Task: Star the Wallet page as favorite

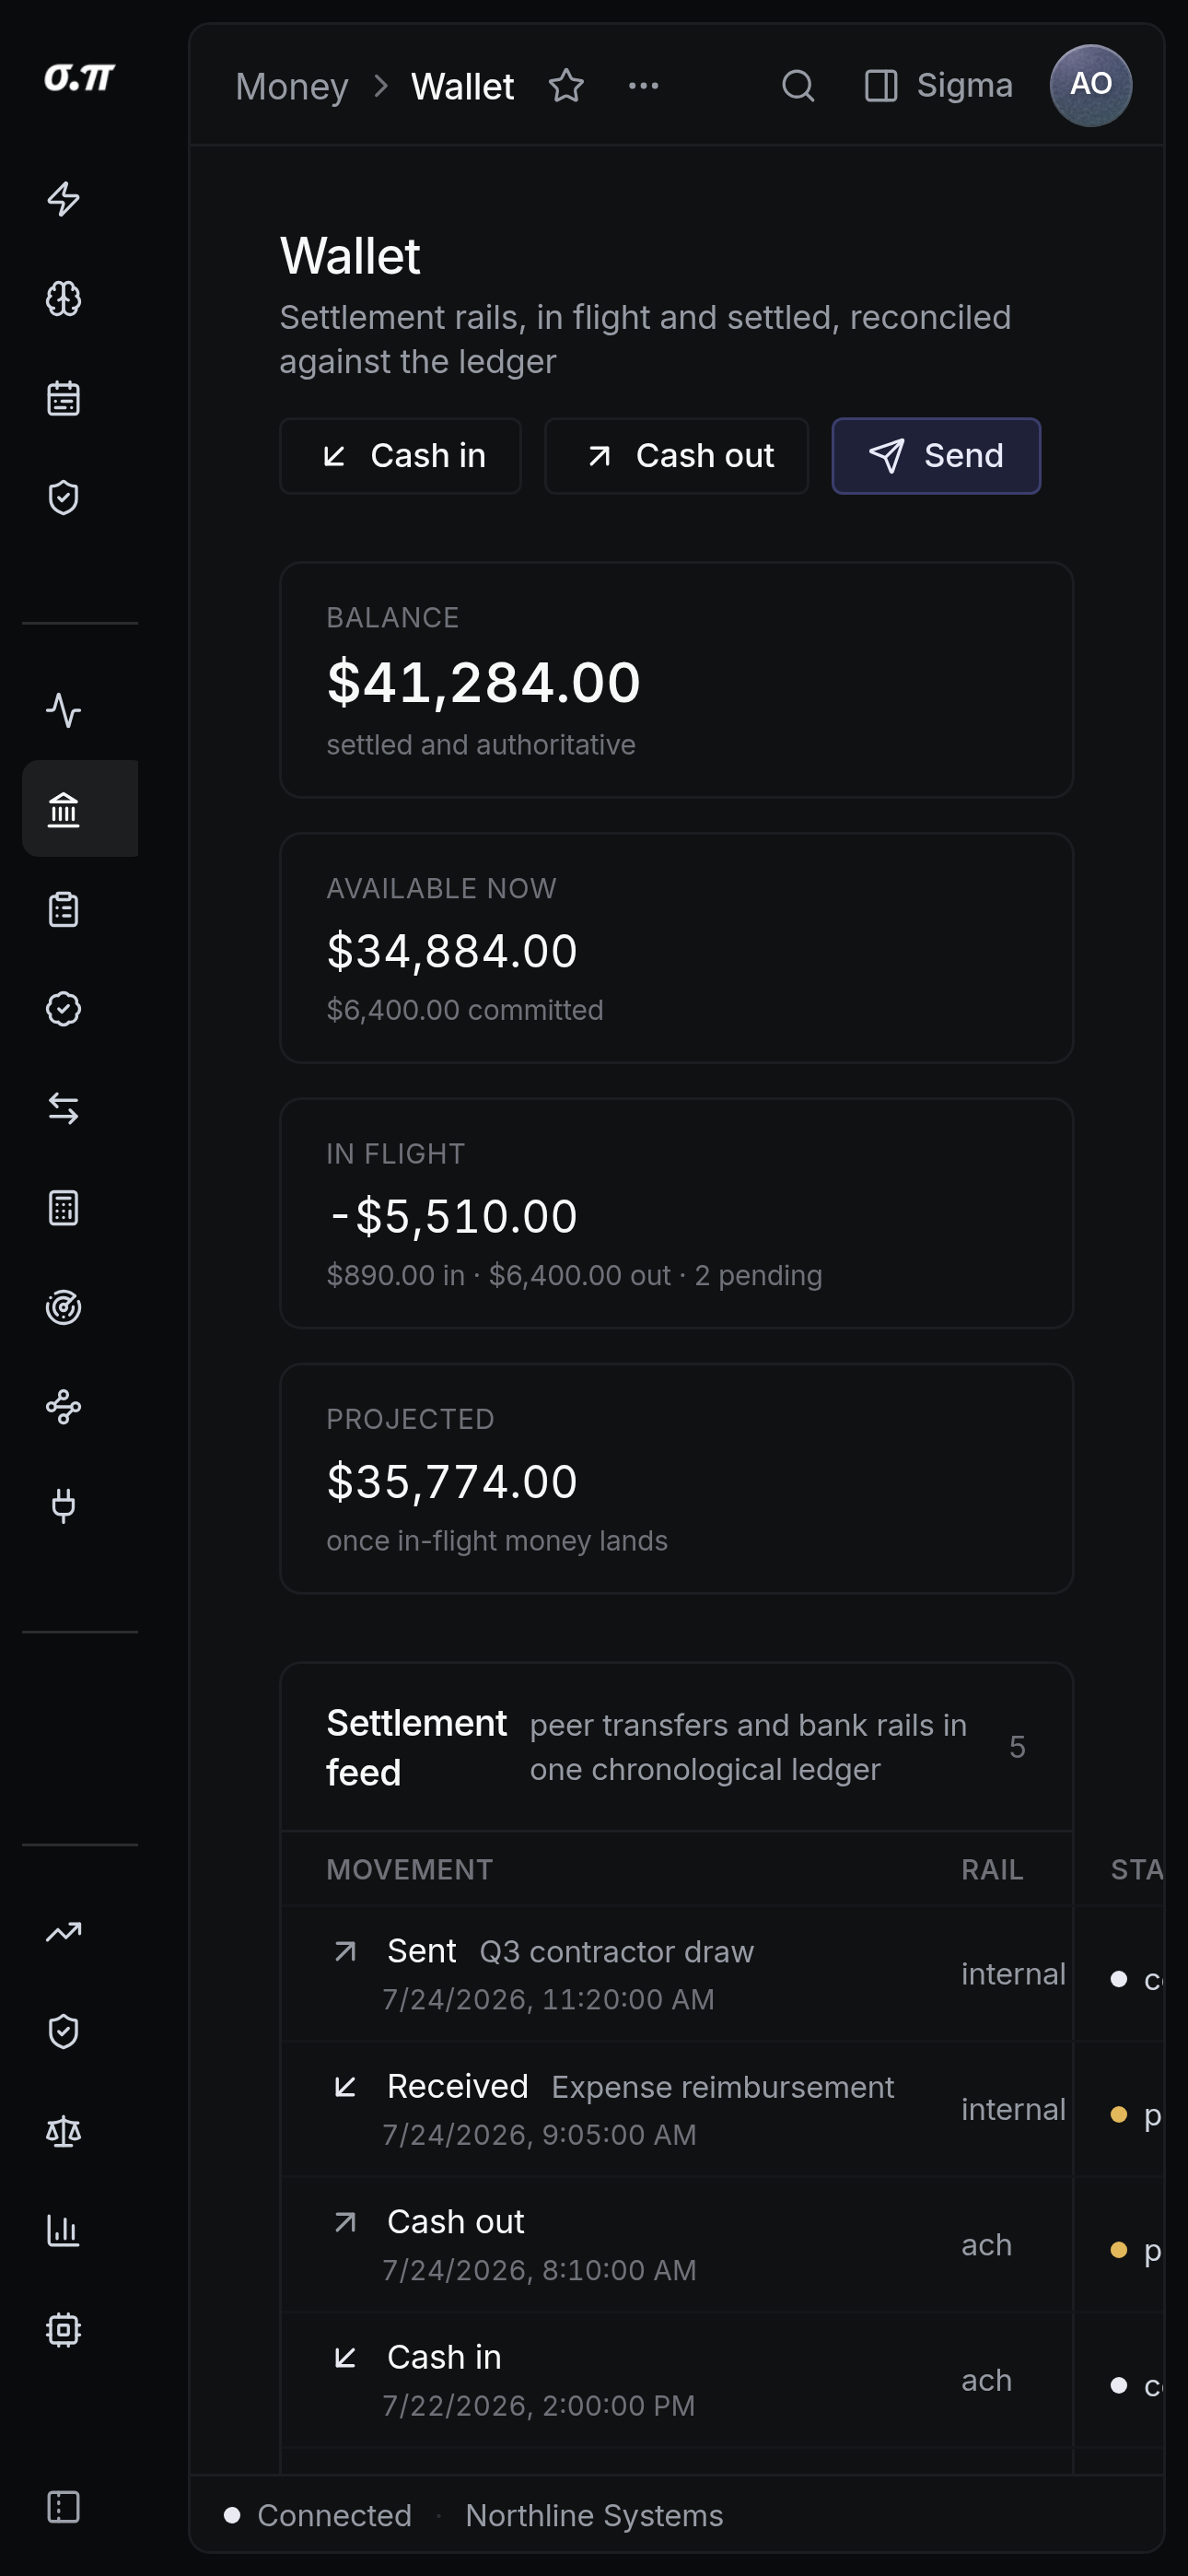Action: pos(566,86)
